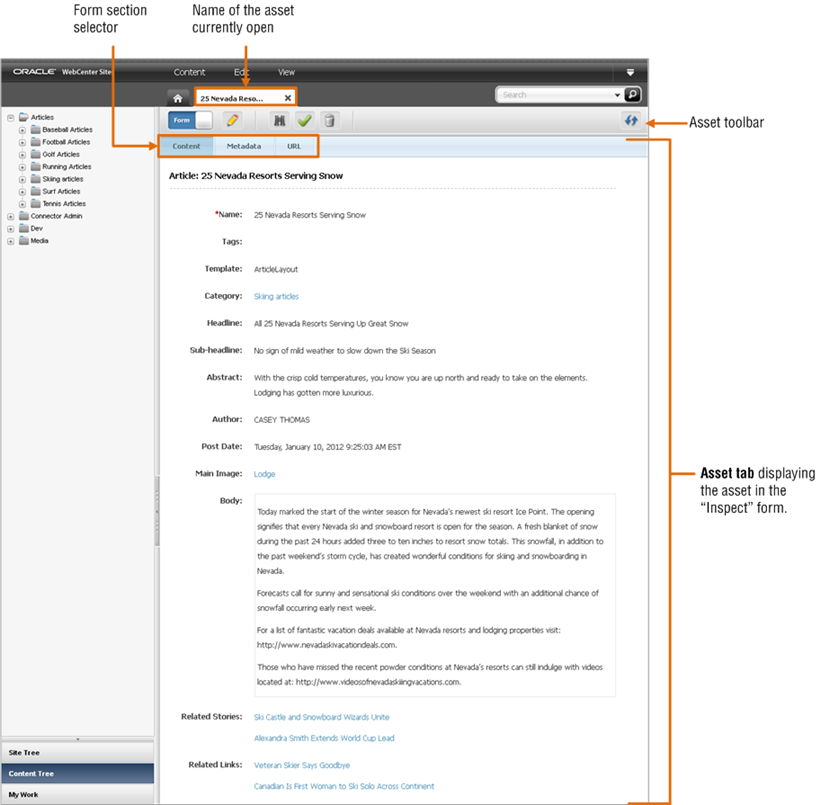Expand the Surf Articles node
The height and width of the screenshot is (805, 820).
point(22,192)
